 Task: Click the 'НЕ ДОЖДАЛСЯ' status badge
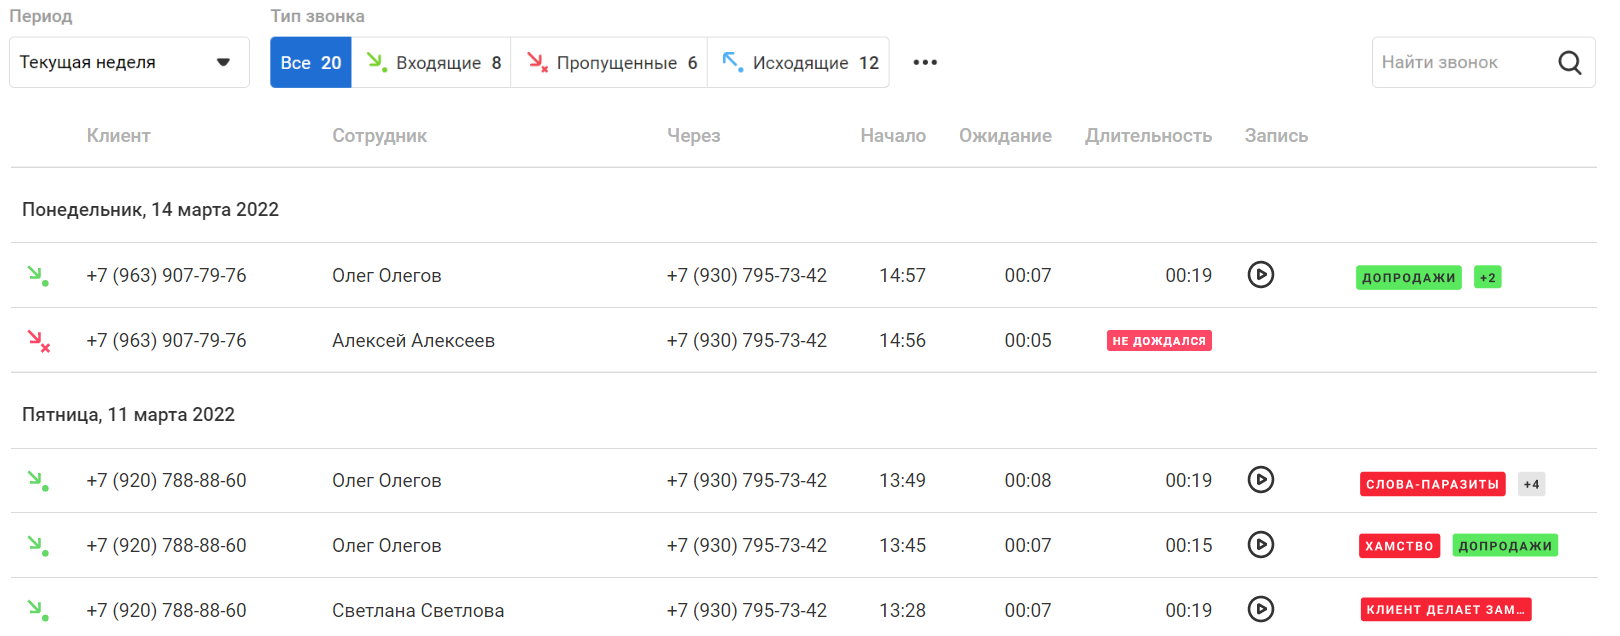tap(1159, 341)
